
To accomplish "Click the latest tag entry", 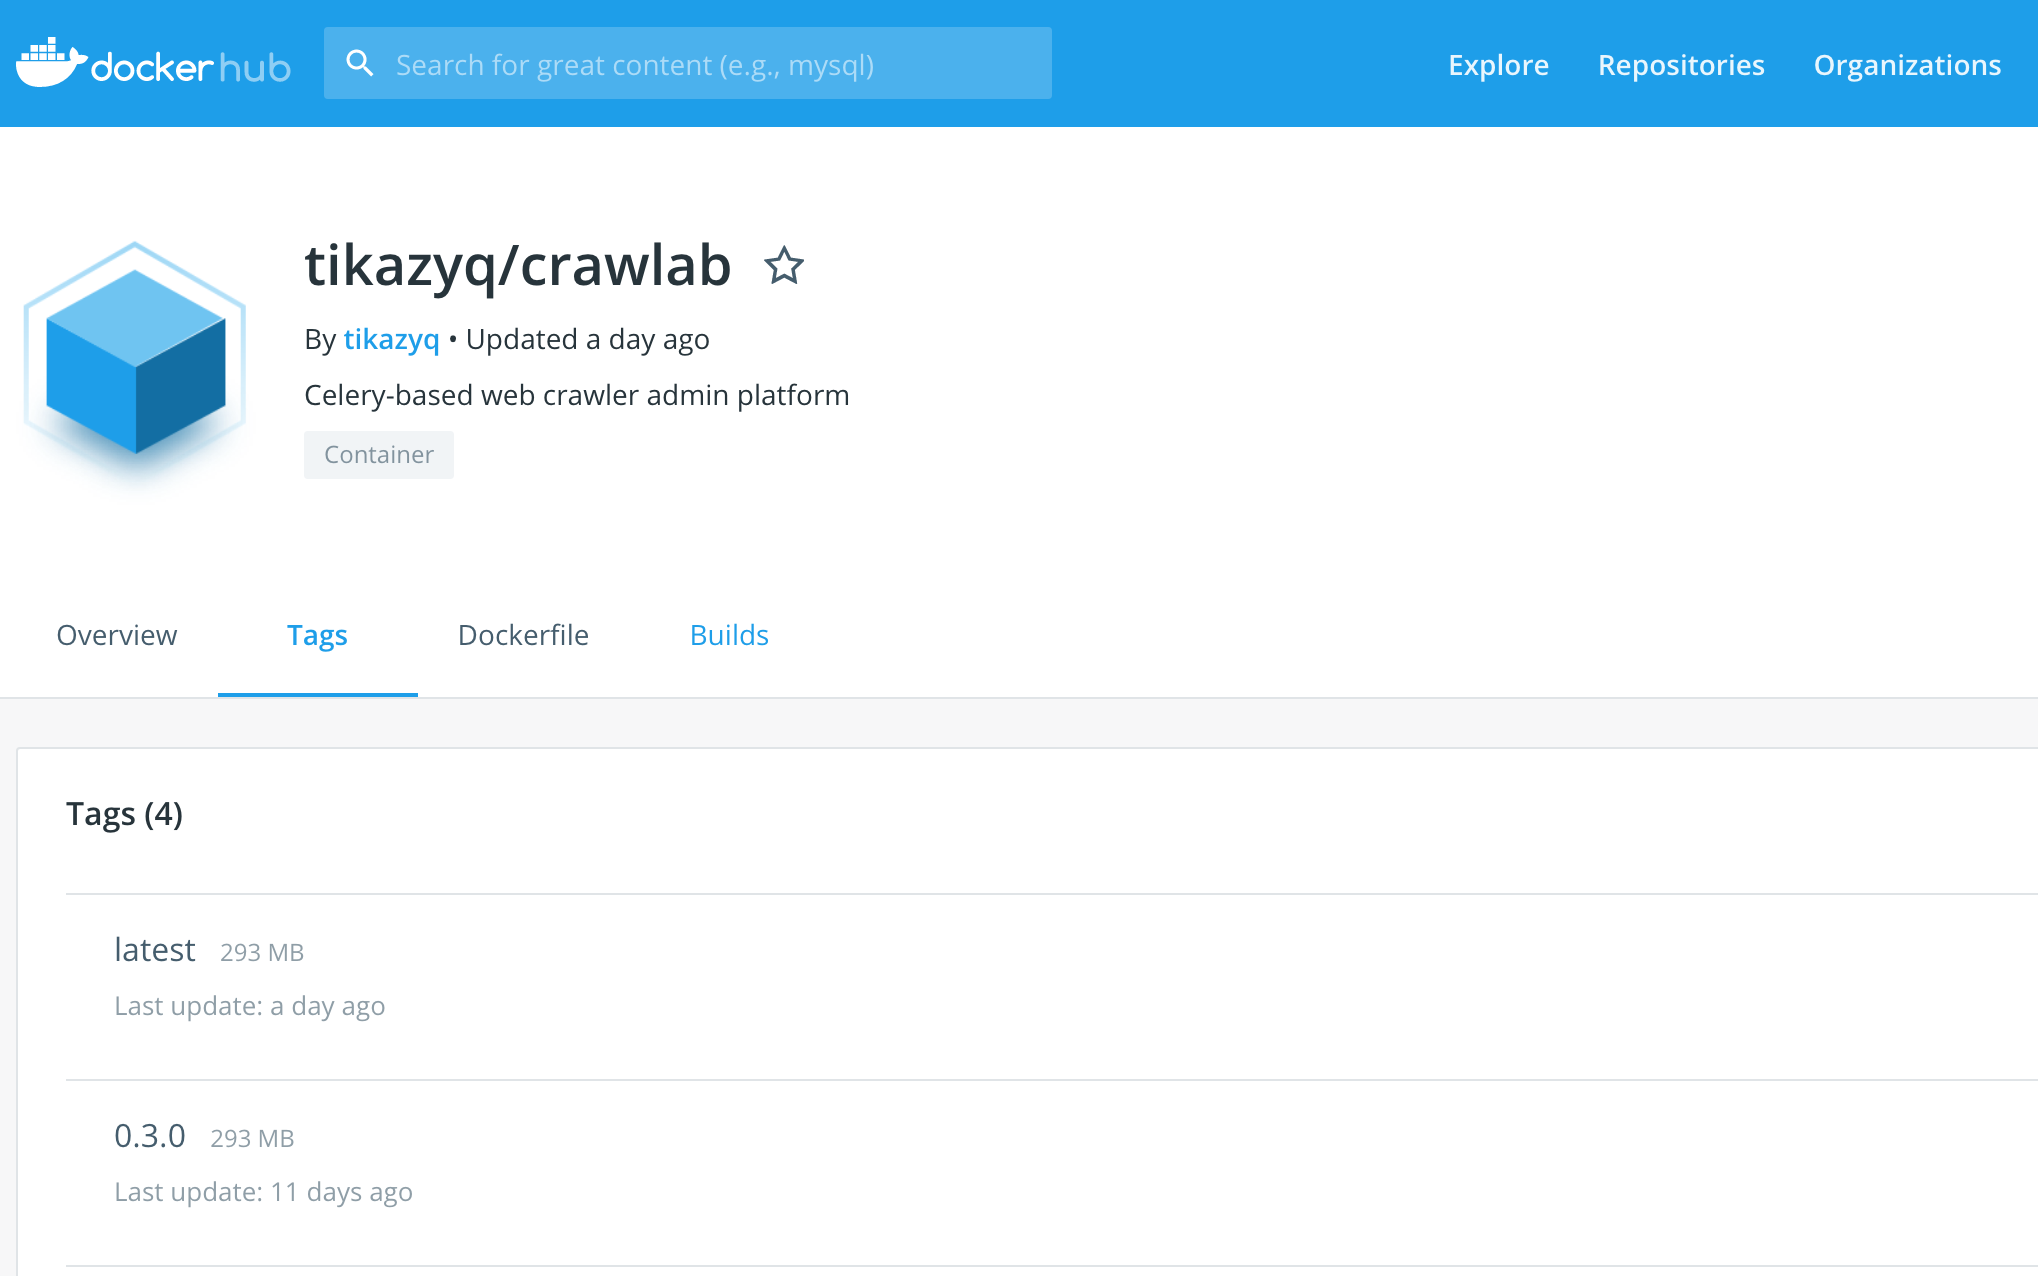I will point(154,950).
